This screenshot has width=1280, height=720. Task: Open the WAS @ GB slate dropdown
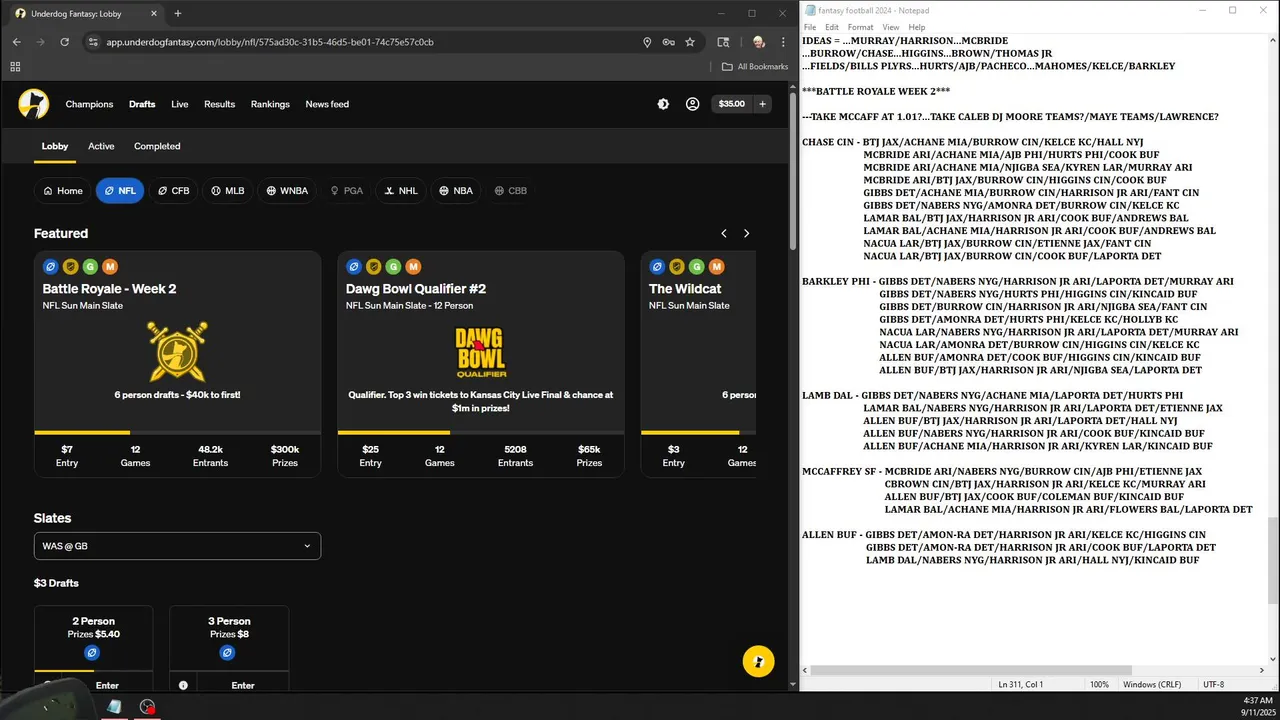177,546
